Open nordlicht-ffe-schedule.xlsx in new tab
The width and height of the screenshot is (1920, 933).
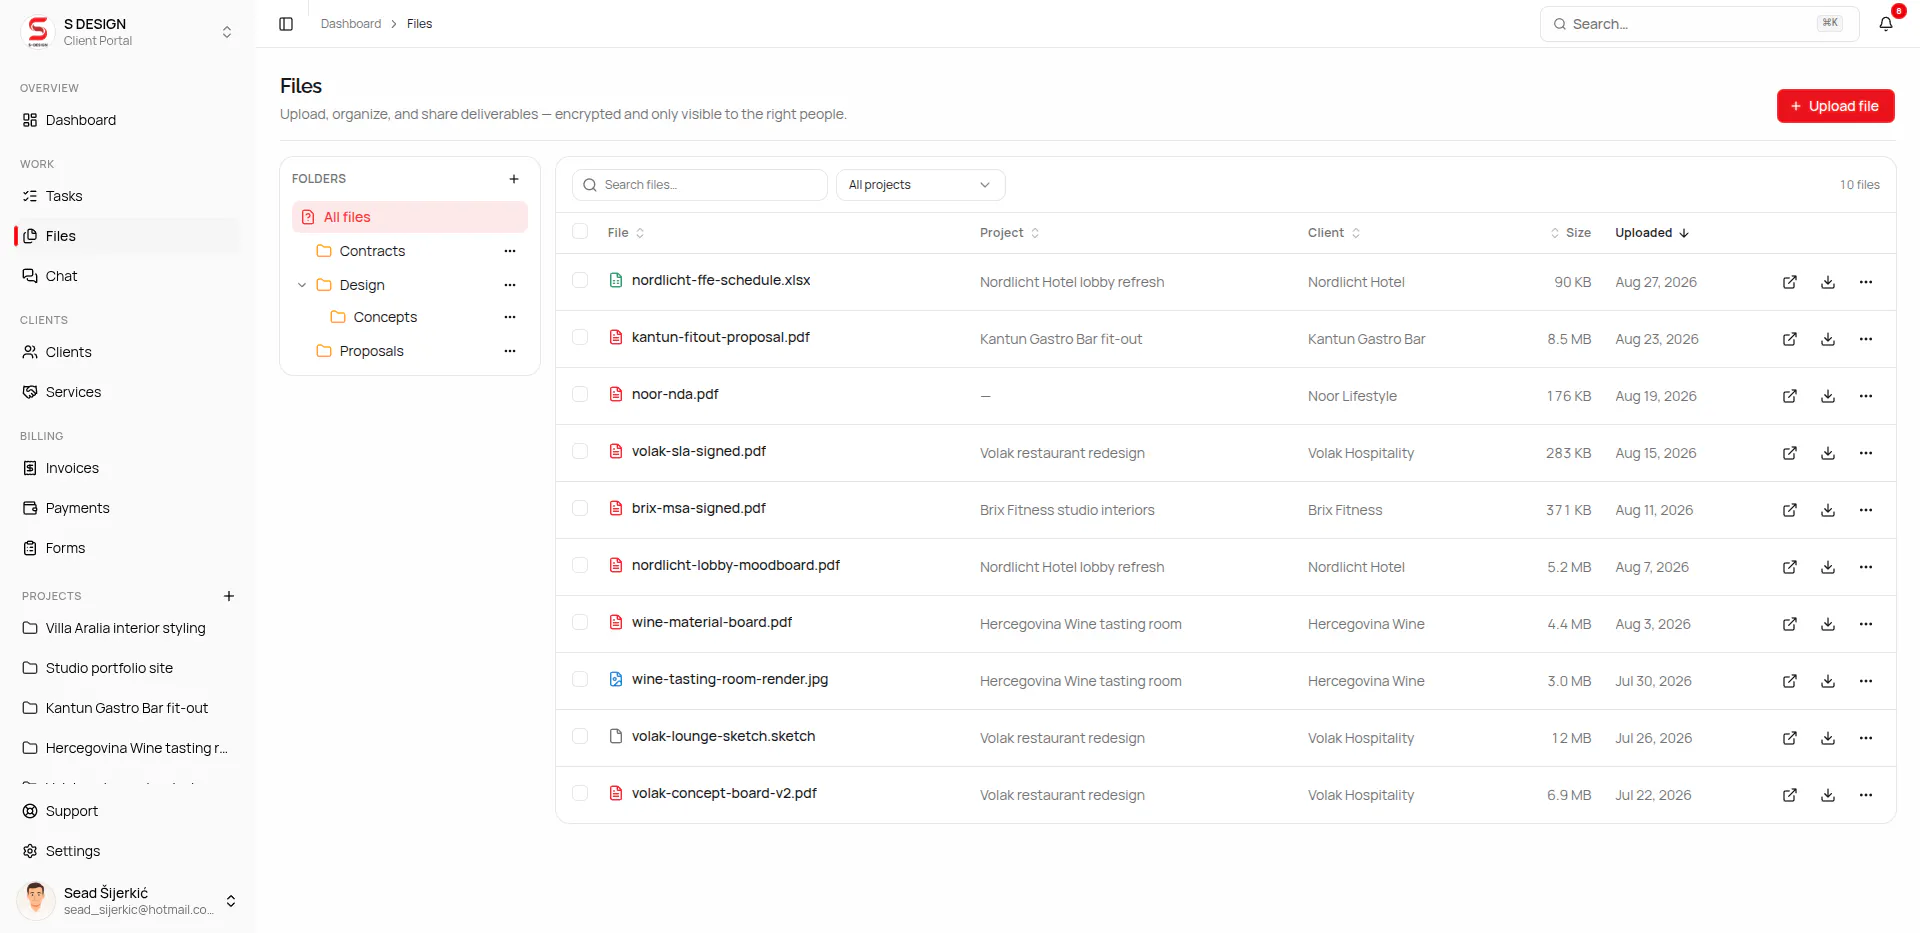[x=1790, y=282]
